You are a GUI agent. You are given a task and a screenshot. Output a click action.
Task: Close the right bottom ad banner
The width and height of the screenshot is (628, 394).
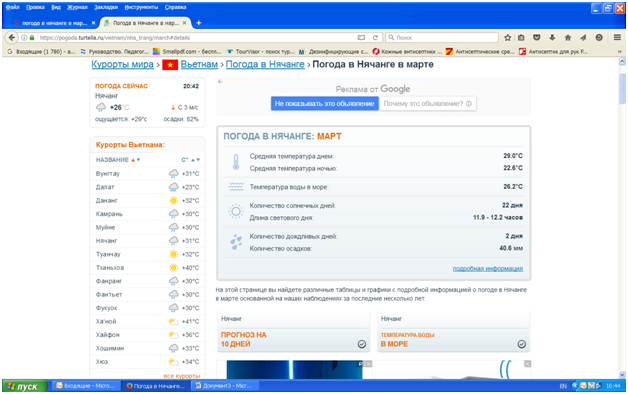pyautogui.click(x=527, y=364)
